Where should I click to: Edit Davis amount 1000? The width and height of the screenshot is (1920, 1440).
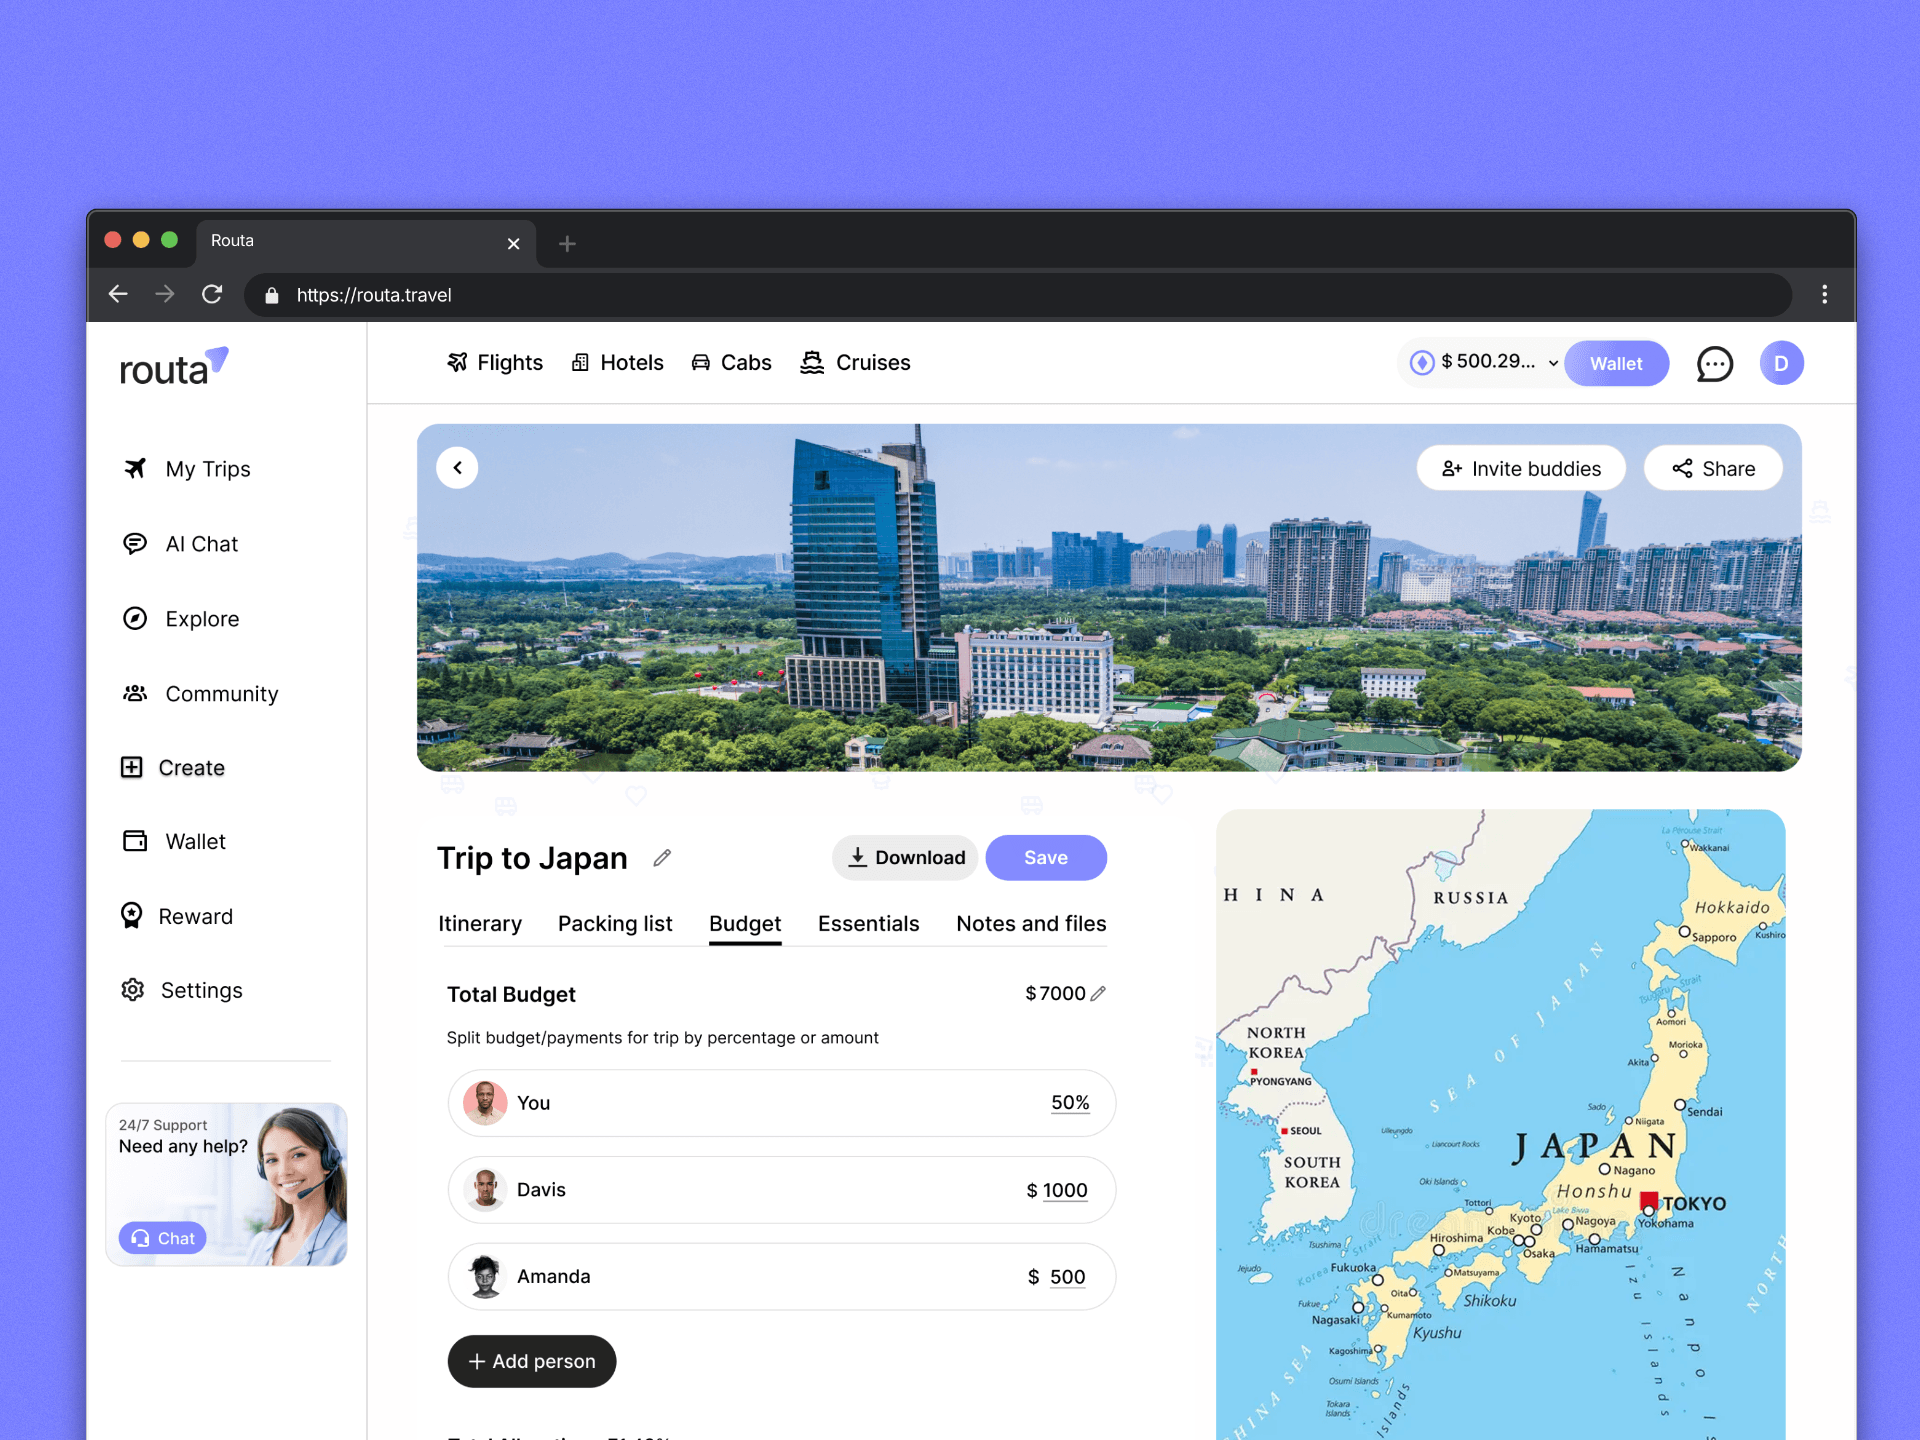pos(1064,1190)
